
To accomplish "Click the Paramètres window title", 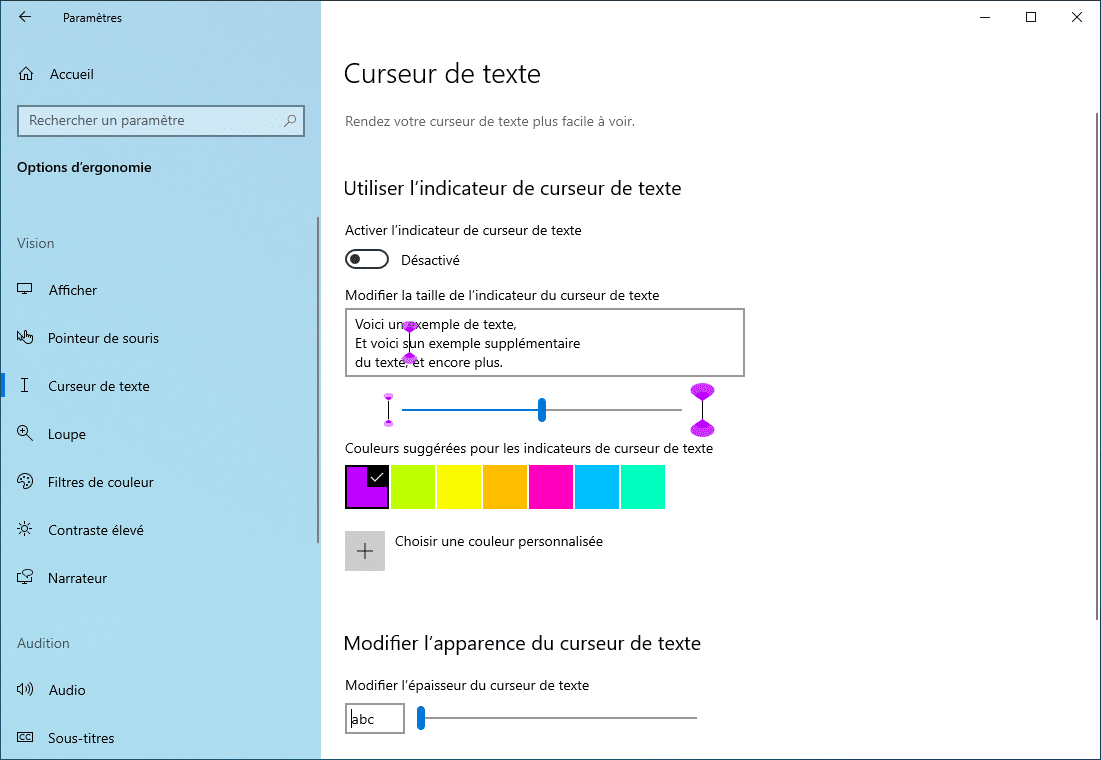I will (x=93, y=18).
